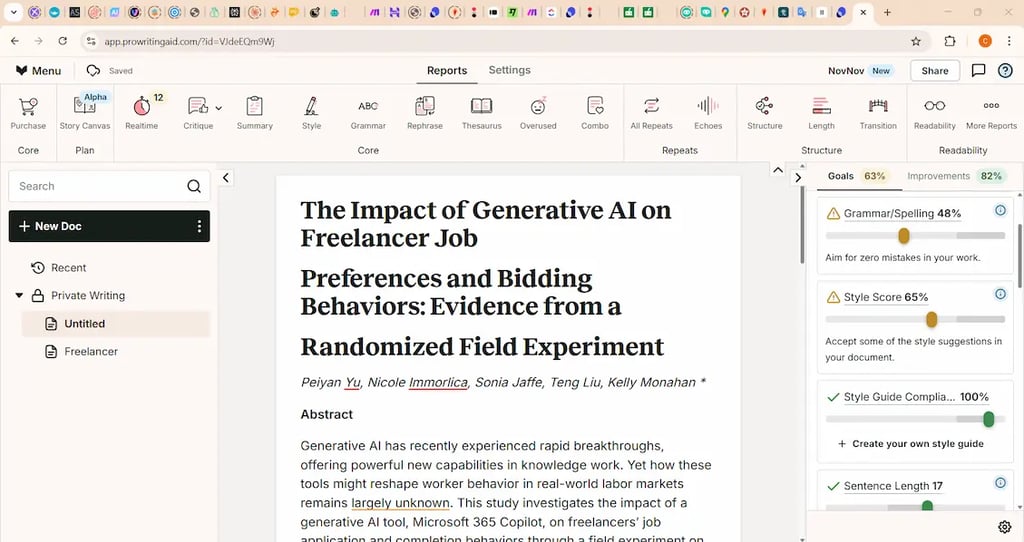This screenshot has height=542, width=1024.
Task: Open the Story Canvas tool
Action: [x=85, y=114]
